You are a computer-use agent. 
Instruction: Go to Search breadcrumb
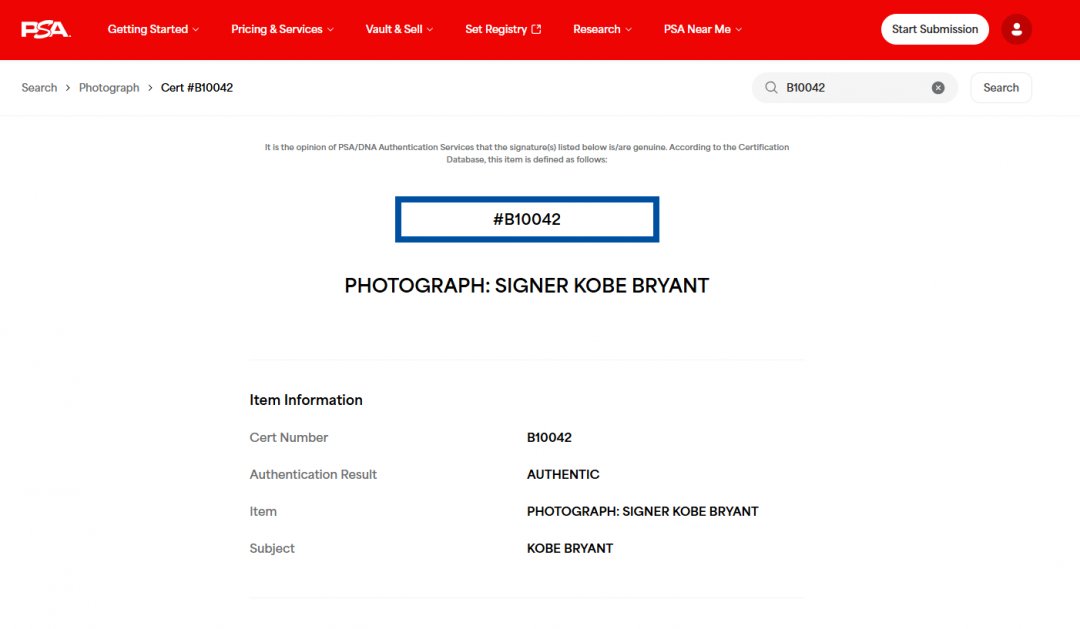(39, 87)
